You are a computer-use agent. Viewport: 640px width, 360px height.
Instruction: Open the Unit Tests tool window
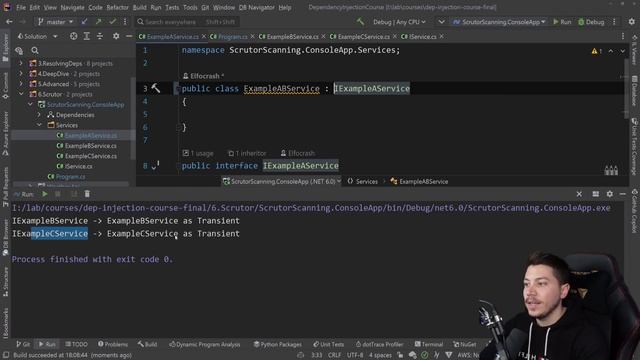point(329,344)
